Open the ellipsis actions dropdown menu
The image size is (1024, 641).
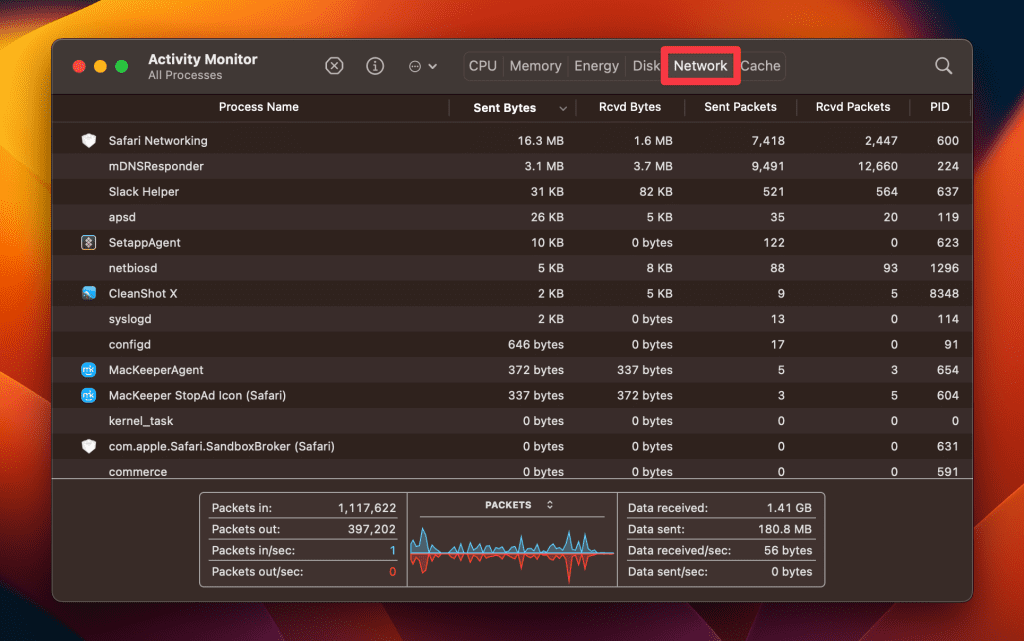pos(423,66)
